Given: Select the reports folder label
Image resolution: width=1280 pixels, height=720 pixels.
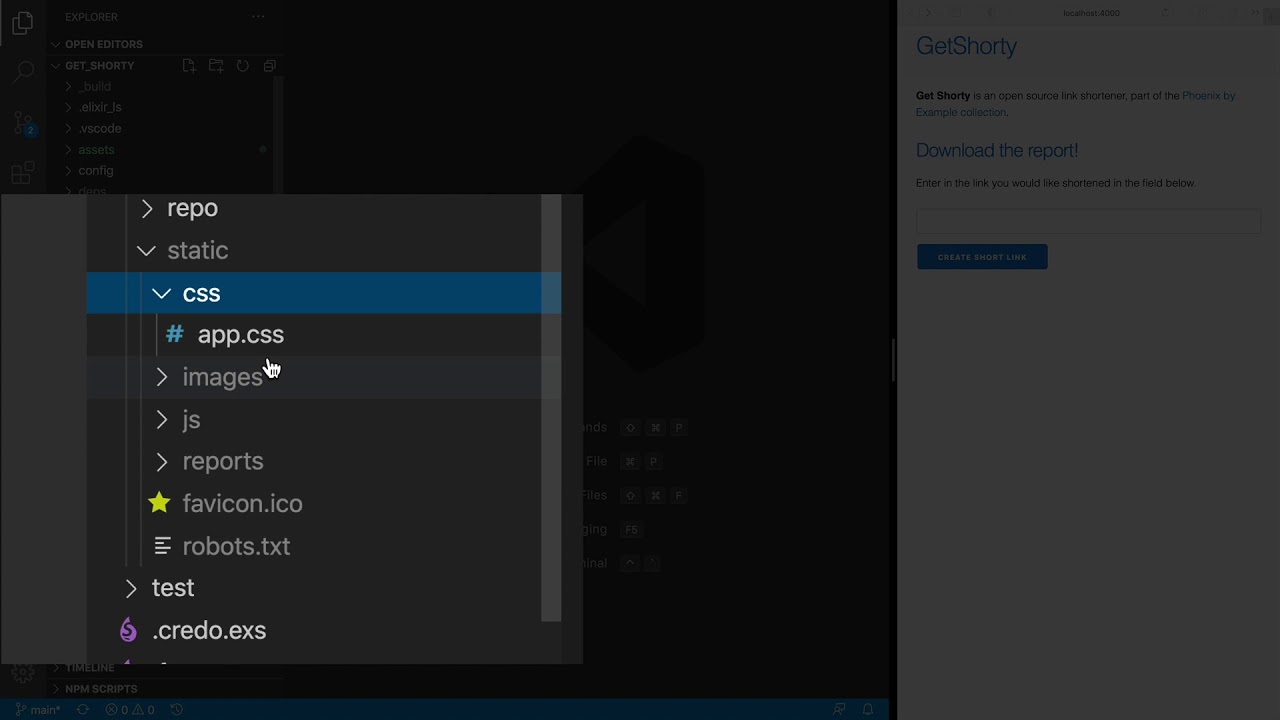Looking at the screenshot, I should (x=223, y=462).
